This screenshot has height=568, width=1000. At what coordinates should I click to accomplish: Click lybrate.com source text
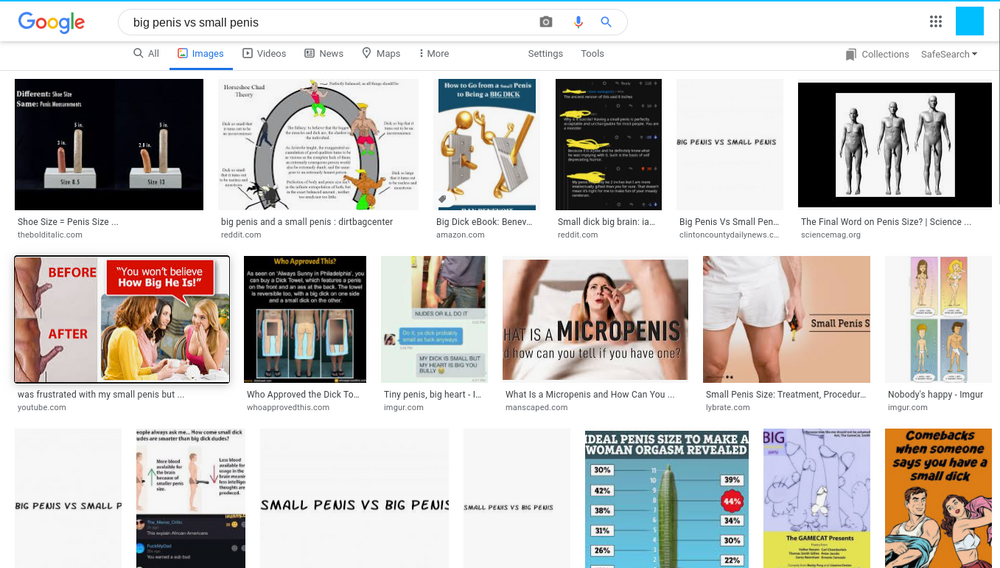point(728,407)
